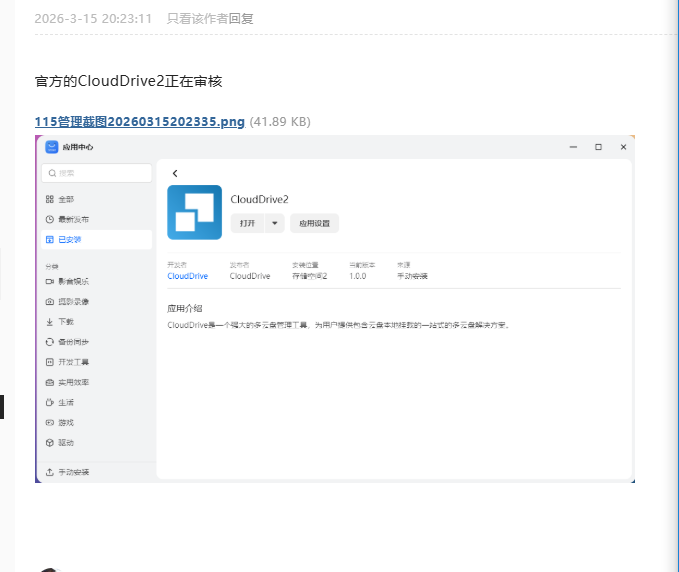Viewport: 679px width, 572px height.
Task: Click the 实用效率 toolbox icon
Action: (50, 382)
